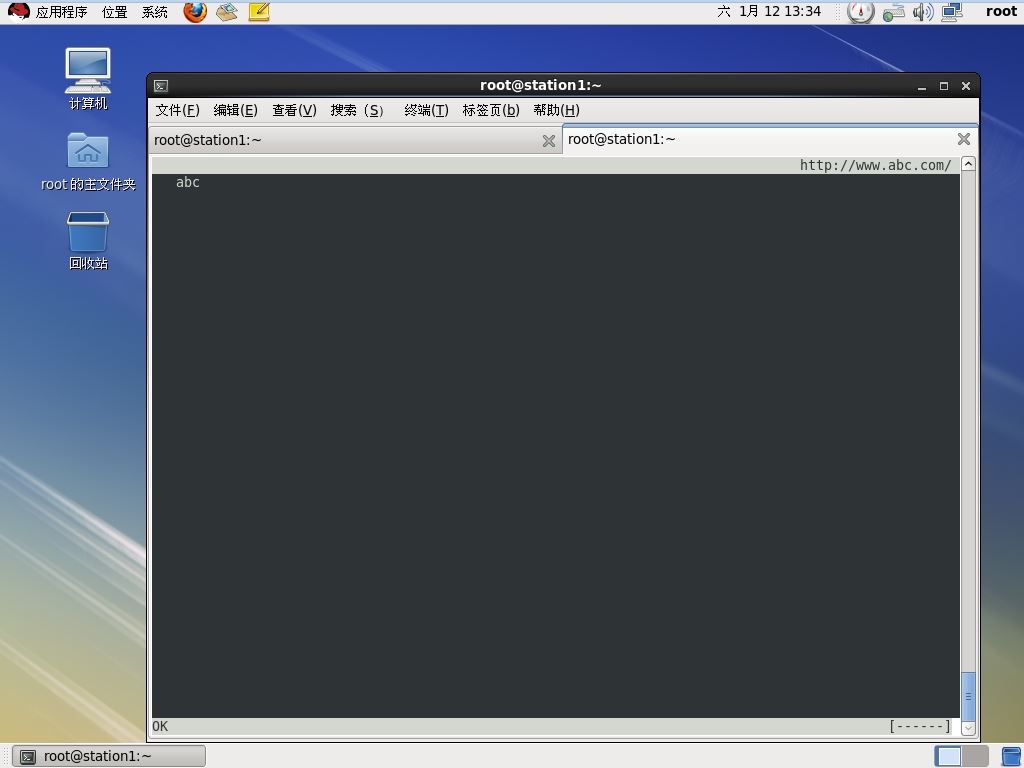The height and width of the screenshot is (768, 1024).
Task: Close the second terminal tab
Action: (x=963, y=138)
